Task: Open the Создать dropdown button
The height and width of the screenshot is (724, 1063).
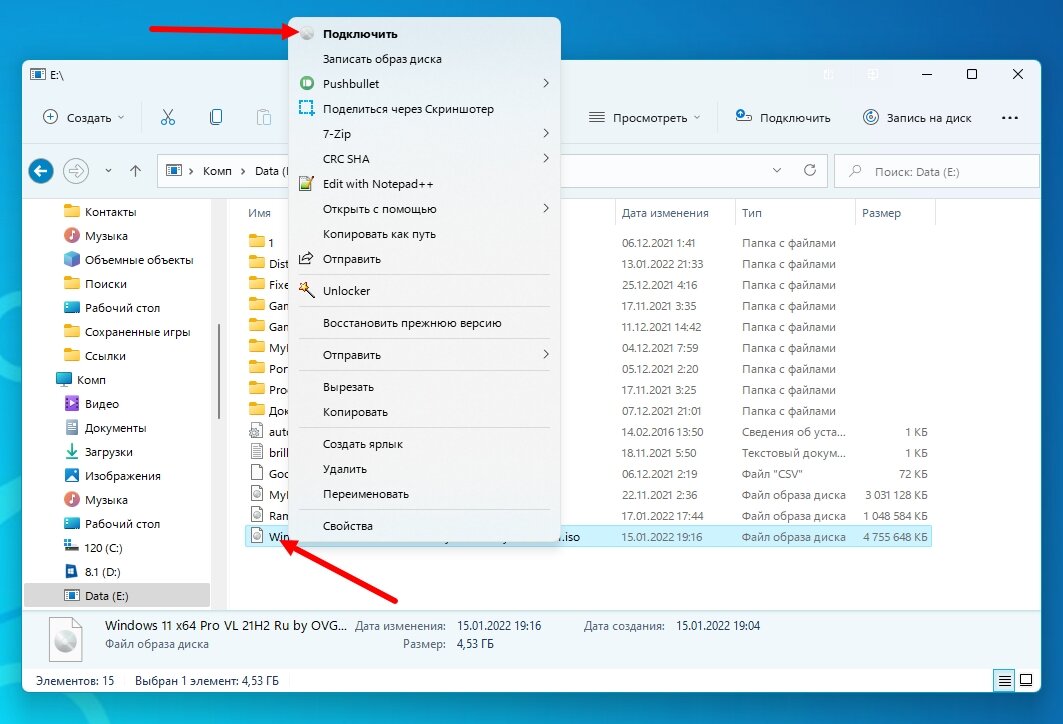Action: coord(84,117)
